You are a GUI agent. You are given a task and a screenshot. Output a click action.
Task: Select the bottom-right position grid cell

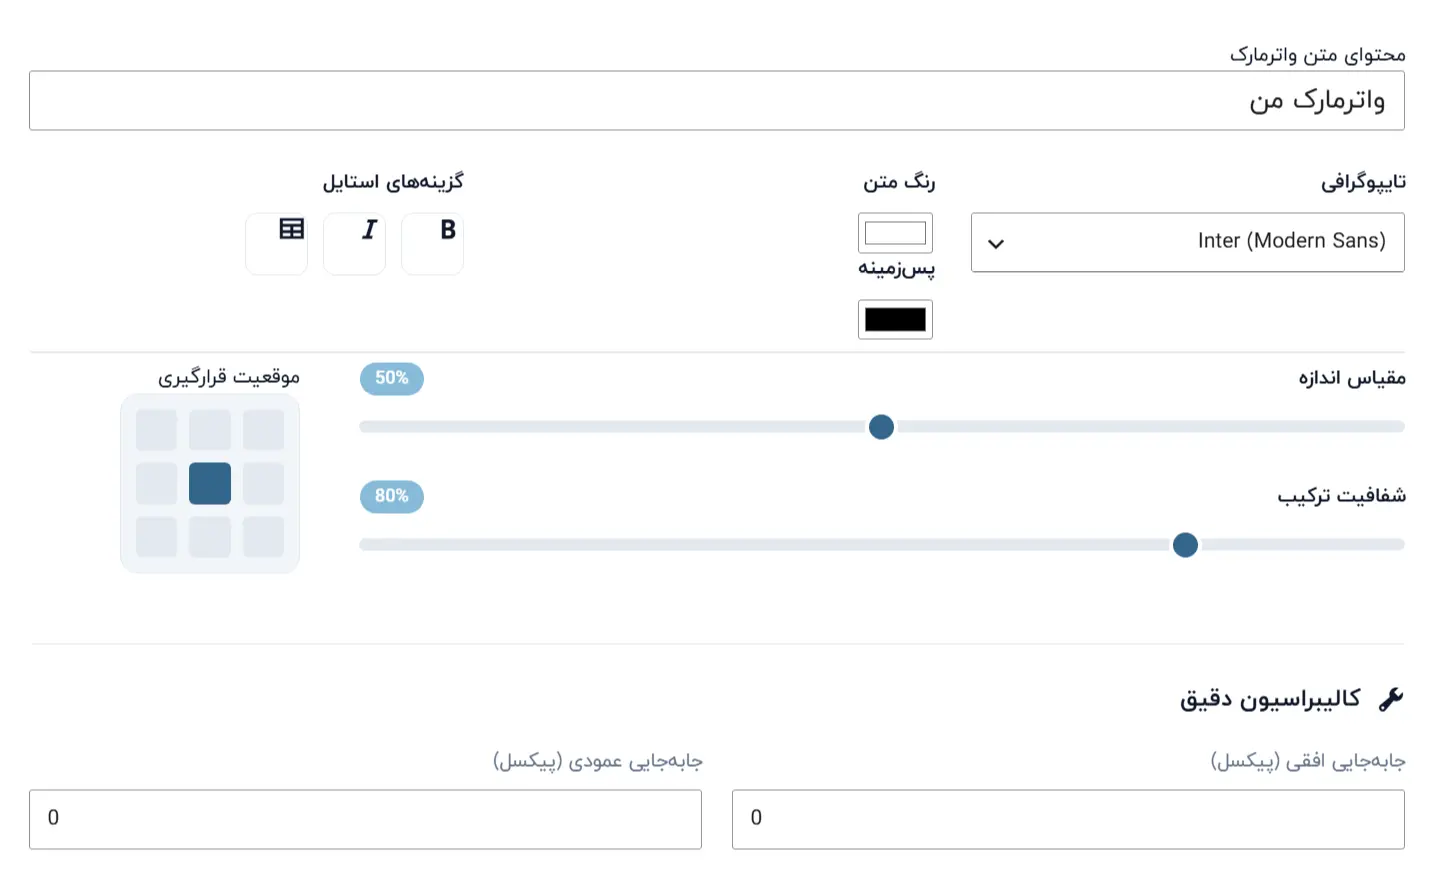[x=264, y=537]
